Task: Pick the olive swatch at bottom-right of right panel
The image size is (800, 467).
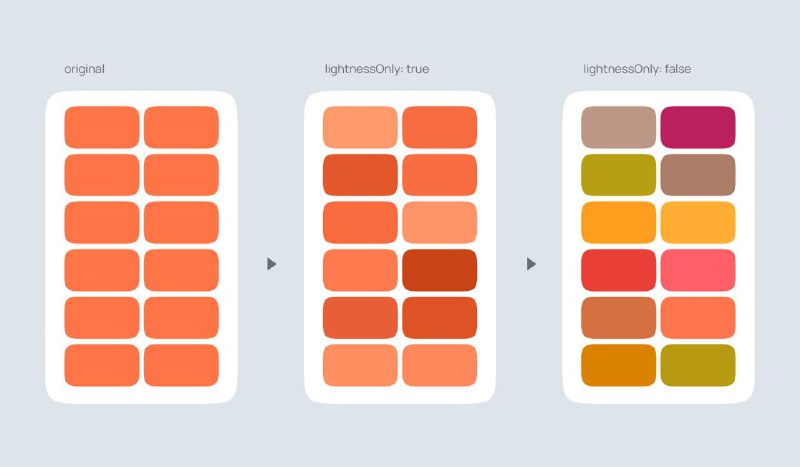Action: (697, 365)
